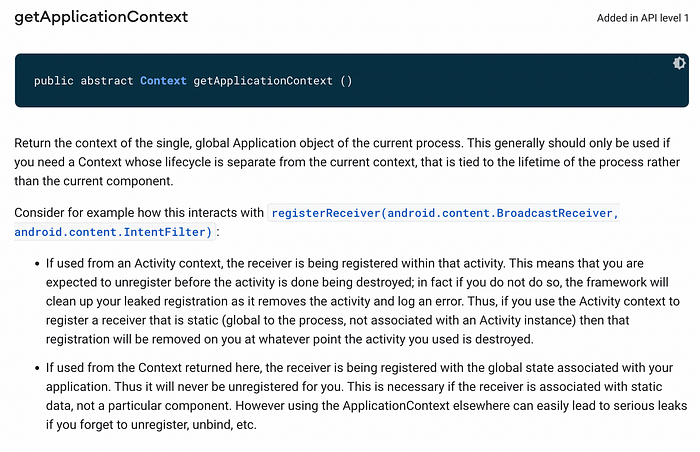Toggle the code block dark theme icon
This screenshot has height=452, width=700.
coord(680,63)
